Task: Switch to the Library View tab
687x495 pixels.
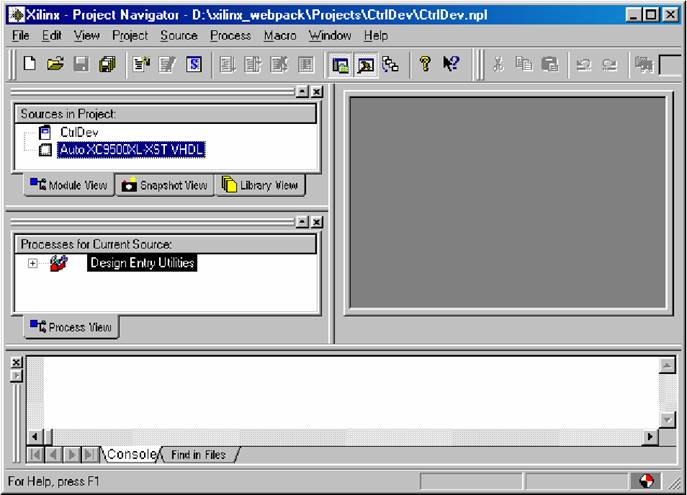Action: [x=261, y=186]
